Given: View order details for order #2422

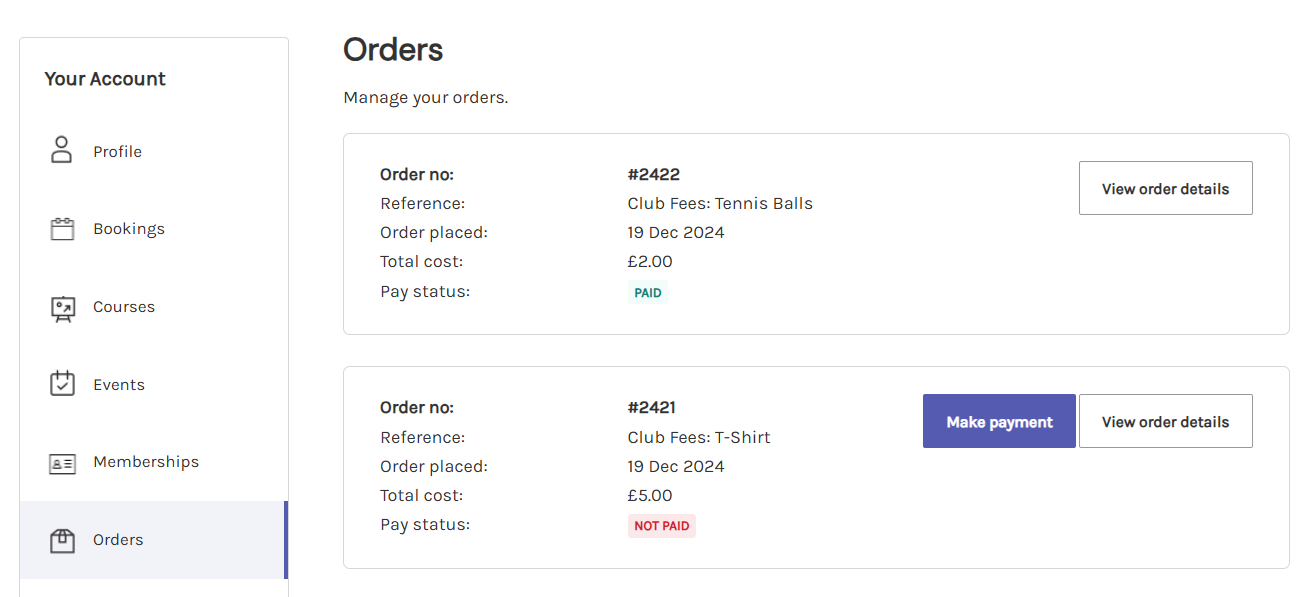Looking at the screenshot, I should coord(1165,188).
